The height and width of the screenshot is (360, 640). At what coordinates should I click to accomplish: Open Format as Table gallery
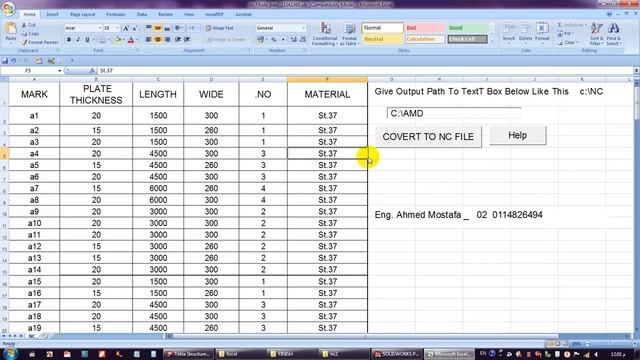tap(349, 34)
